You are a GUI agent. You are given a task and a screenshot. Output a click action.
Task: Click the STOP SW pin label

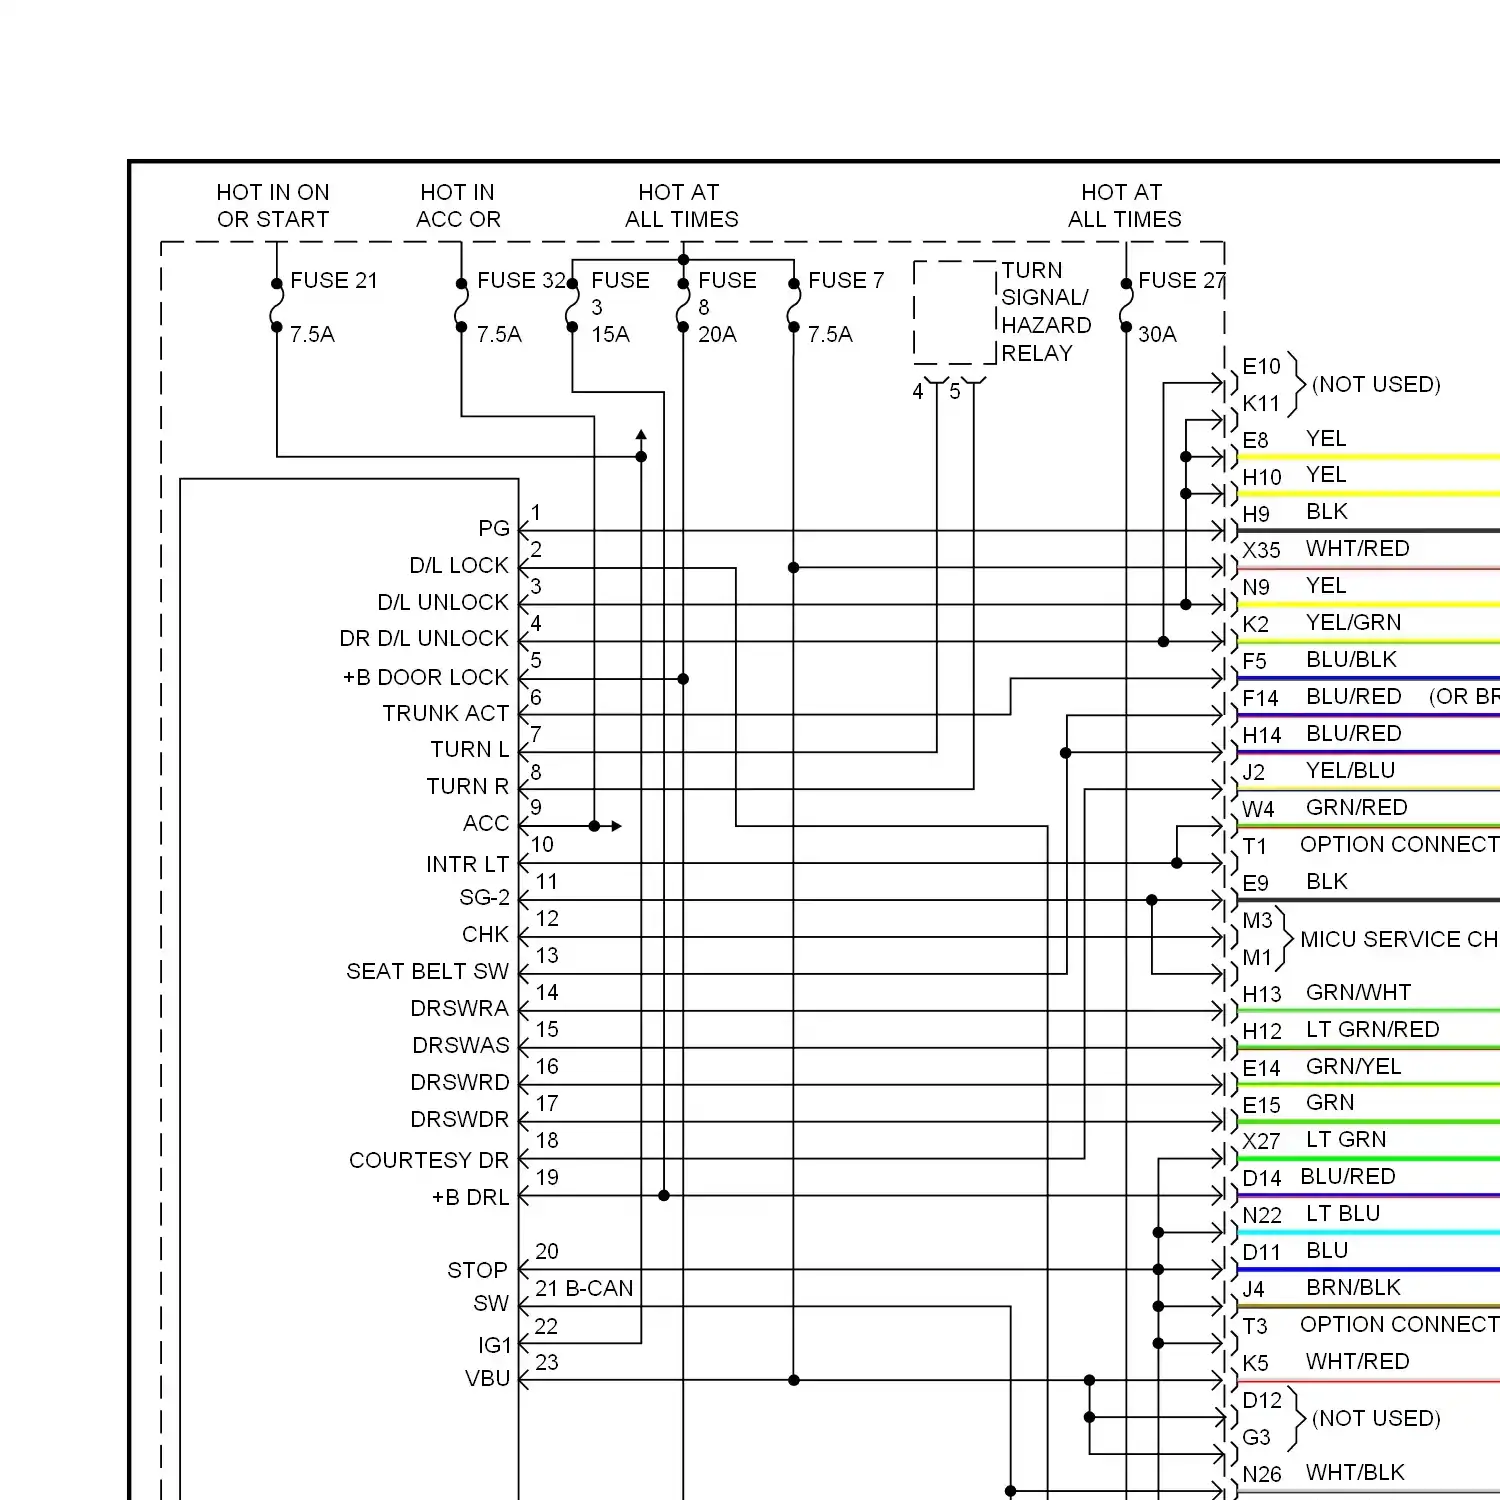pos(478,1287)
